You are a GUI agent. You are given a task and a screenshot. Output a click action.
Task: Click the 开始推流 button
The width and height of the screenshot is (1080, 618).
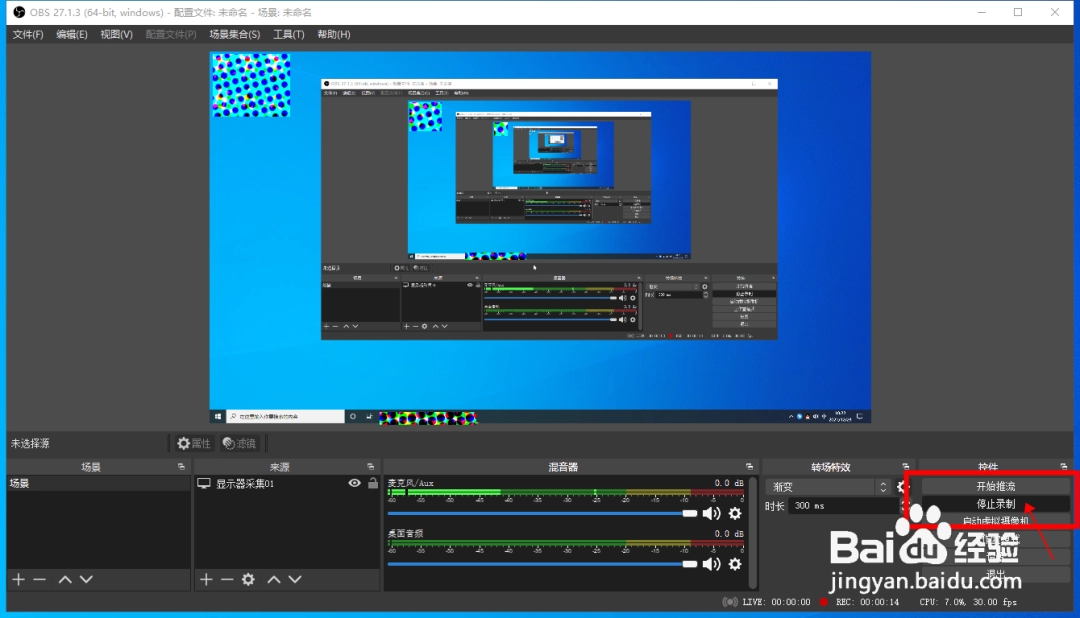point(995,486)
